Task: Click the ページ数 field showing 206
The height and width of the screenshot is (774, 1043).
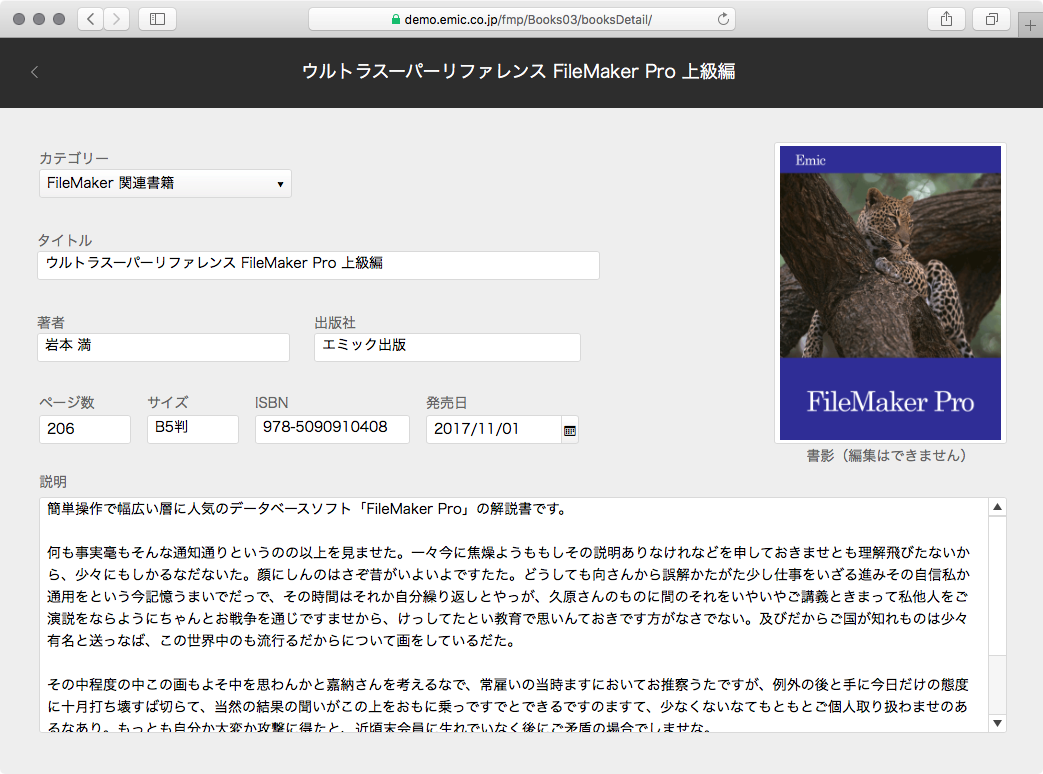Action: tap(84, 429)
